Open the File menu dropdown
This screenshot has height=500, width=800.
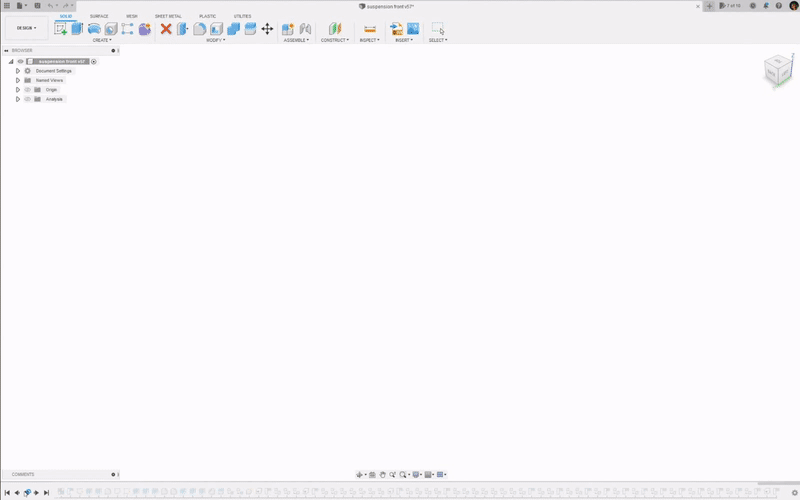tap(21, 6)
